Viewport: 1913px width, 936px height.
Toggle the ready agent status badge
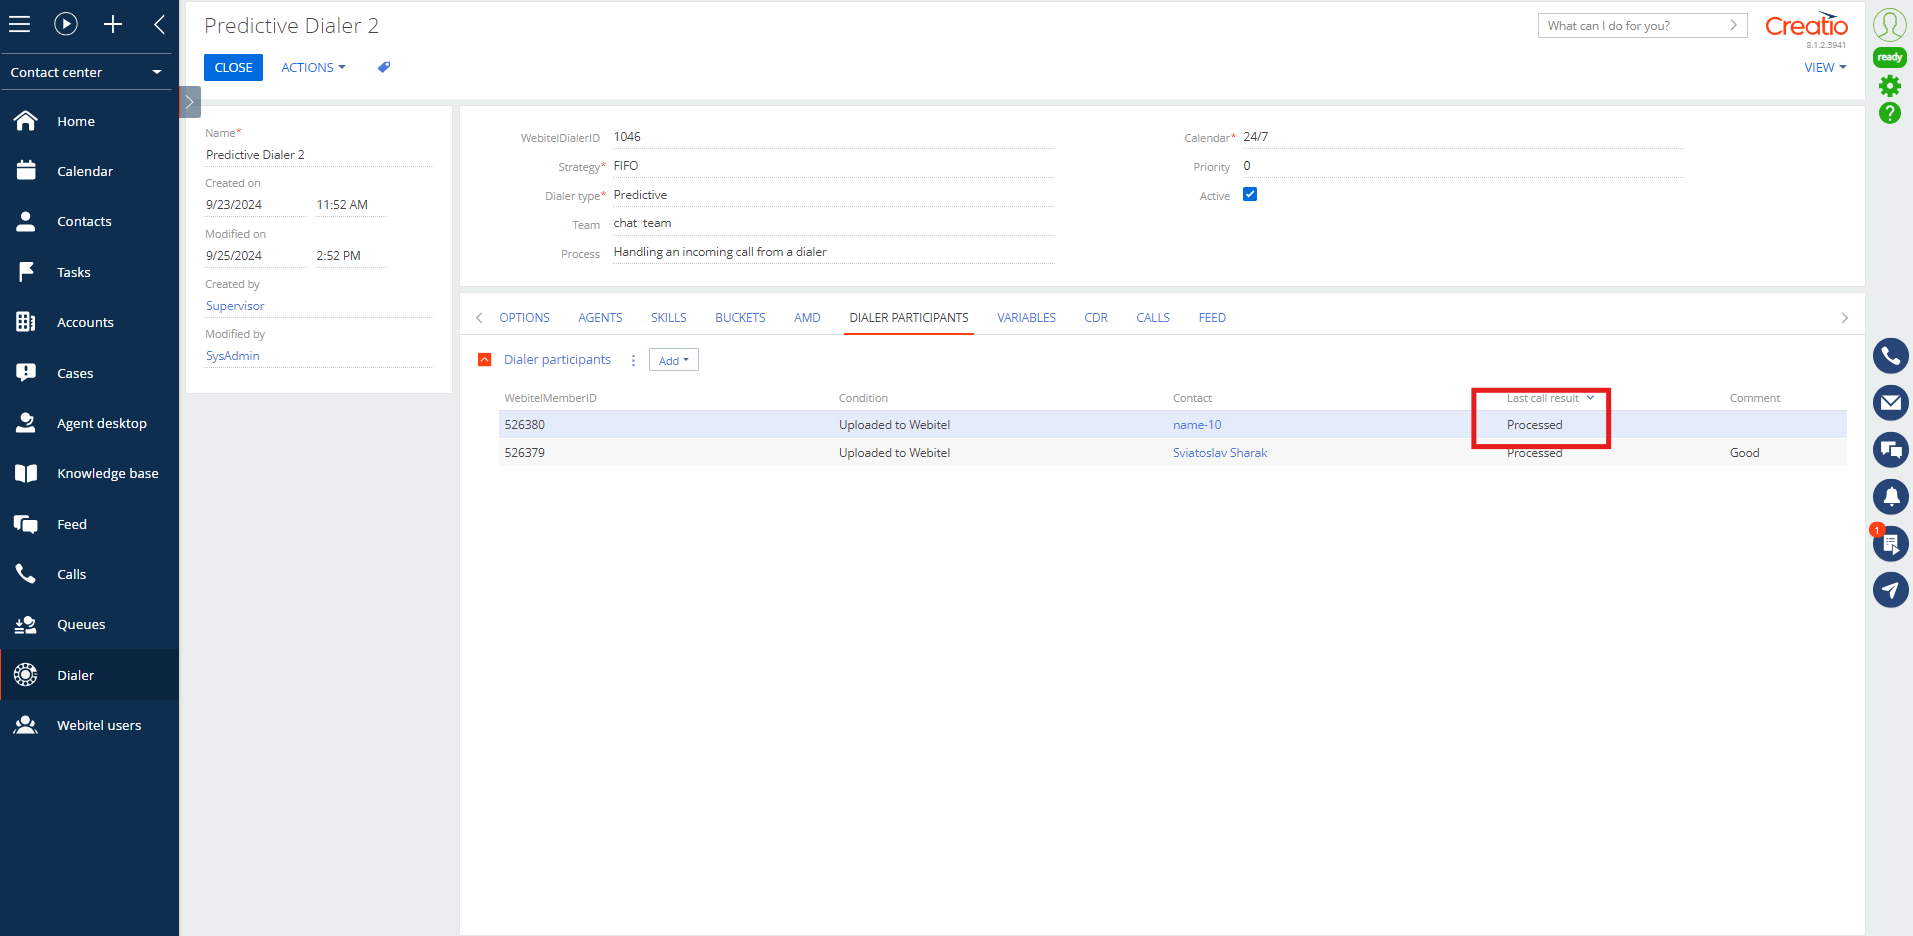click(x=1890, y=57)
